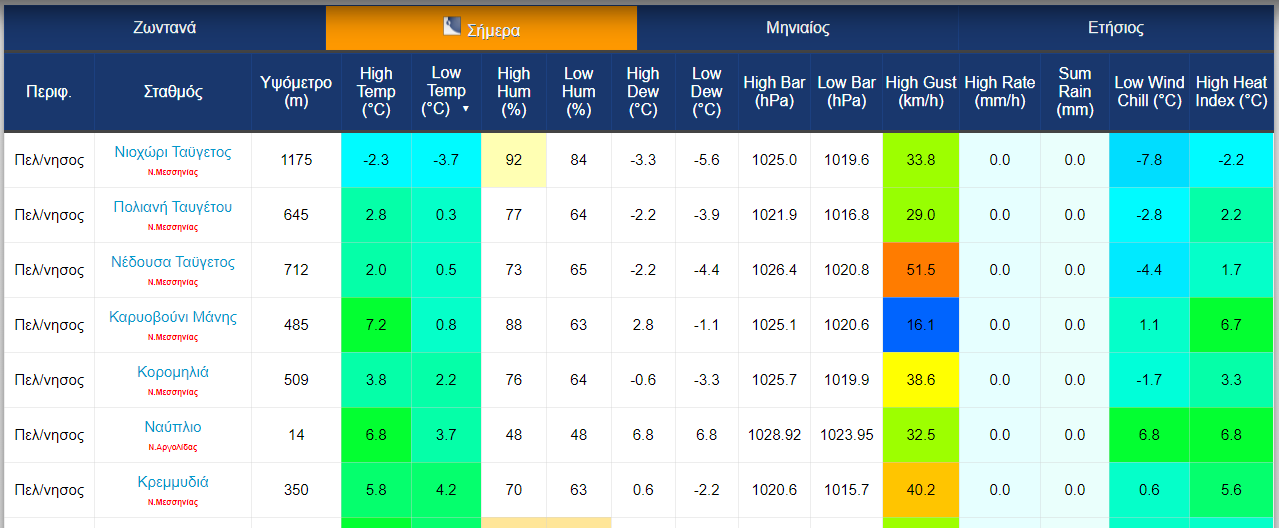Click High Bar value 1026.4
The height and width of the screenshot is (528, 1279).
[x=775, y=270]
